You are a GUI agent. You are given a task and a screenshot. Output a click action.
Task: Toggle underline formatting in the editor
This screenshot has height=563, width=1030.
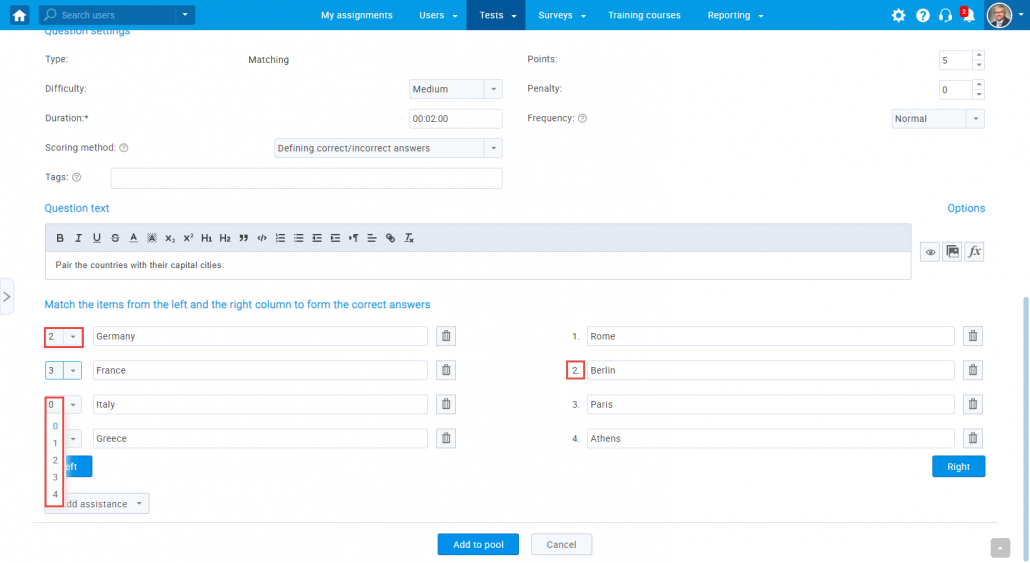tap(96, 238)
